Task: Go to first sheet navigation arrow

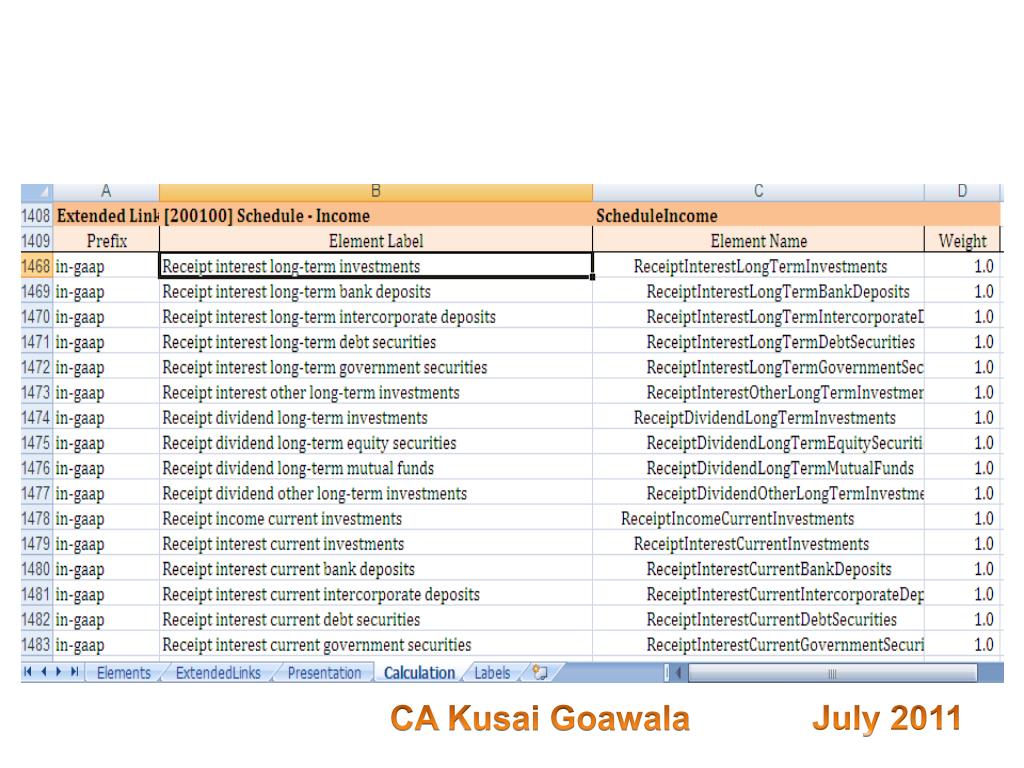Action: point(27,671)
